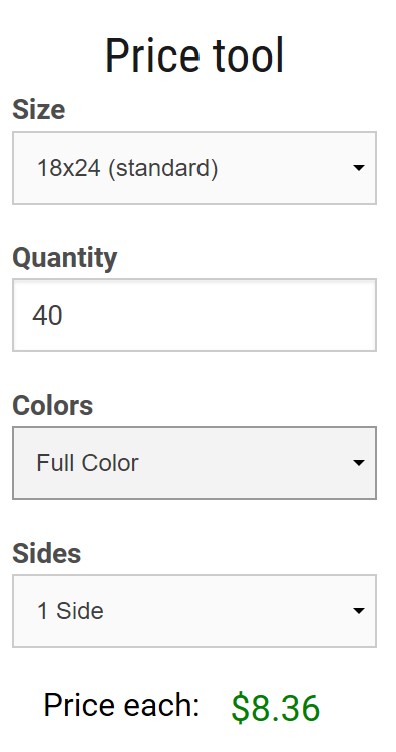Expand the Sides dropdown

(194, 611)
